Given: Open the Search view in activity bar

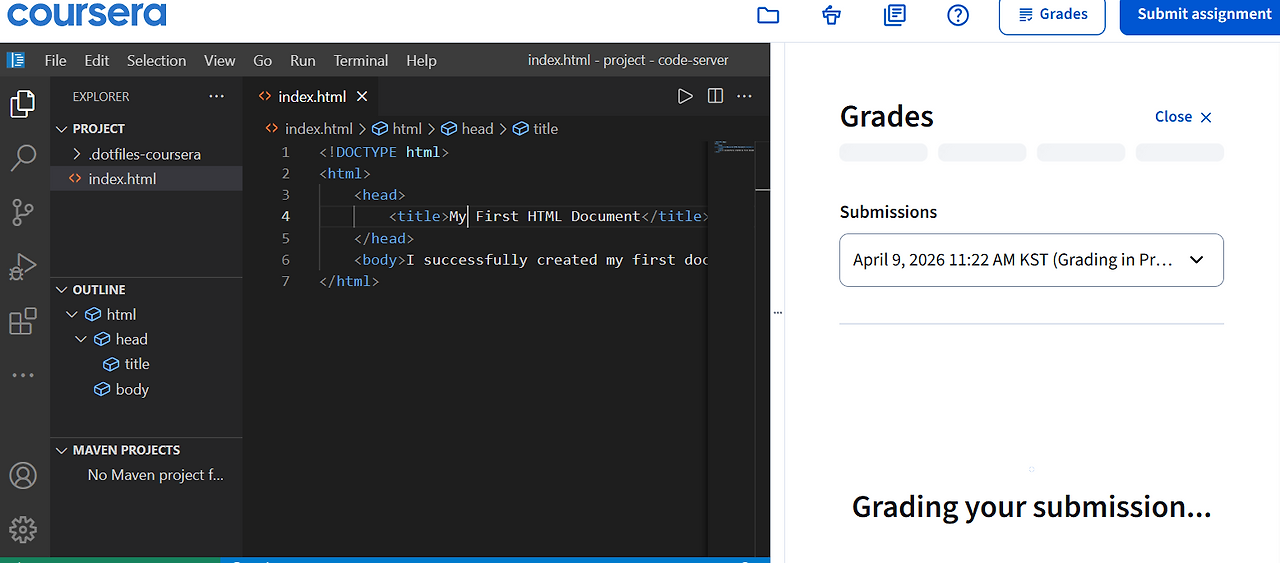Looking at the screenshot, I should [22, 157].
